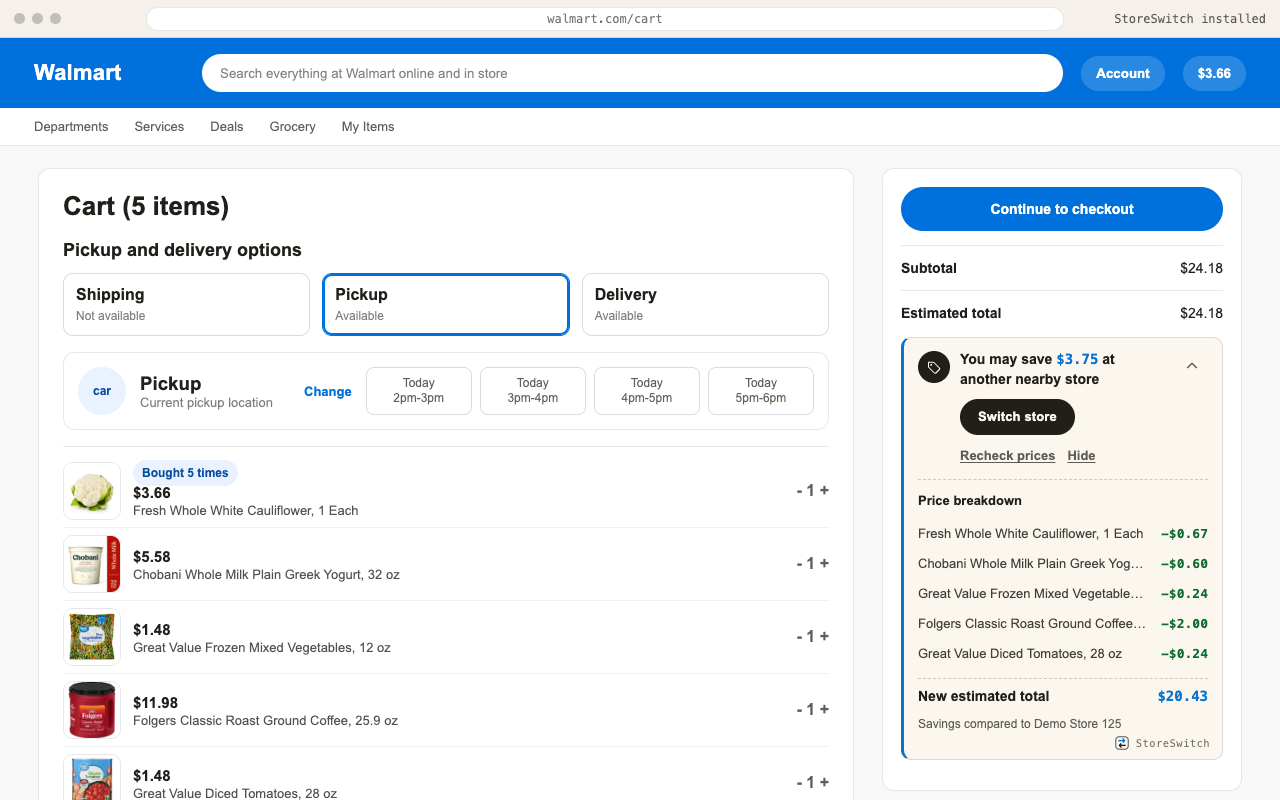
Task: Choose the Today 4pm-5pm pickup slot
Action: click(647, 390)
